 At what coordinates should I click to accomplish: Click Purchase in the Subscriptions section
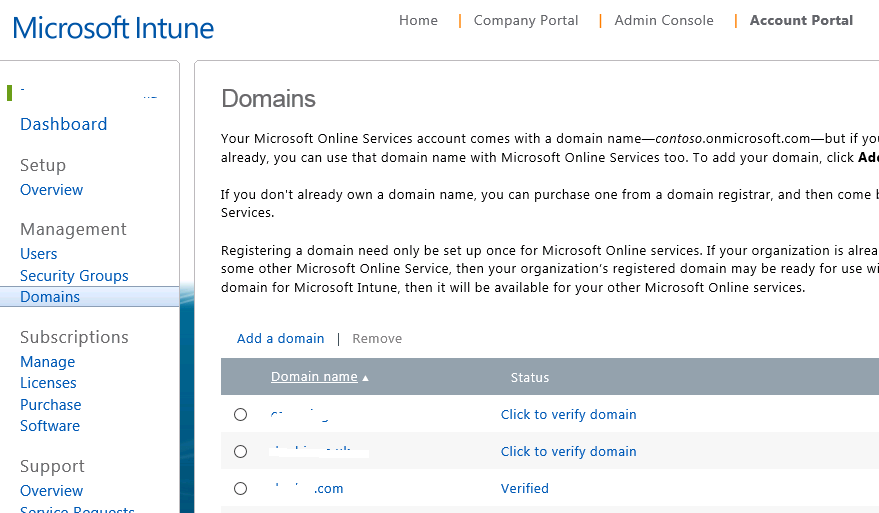click(50, 405)
